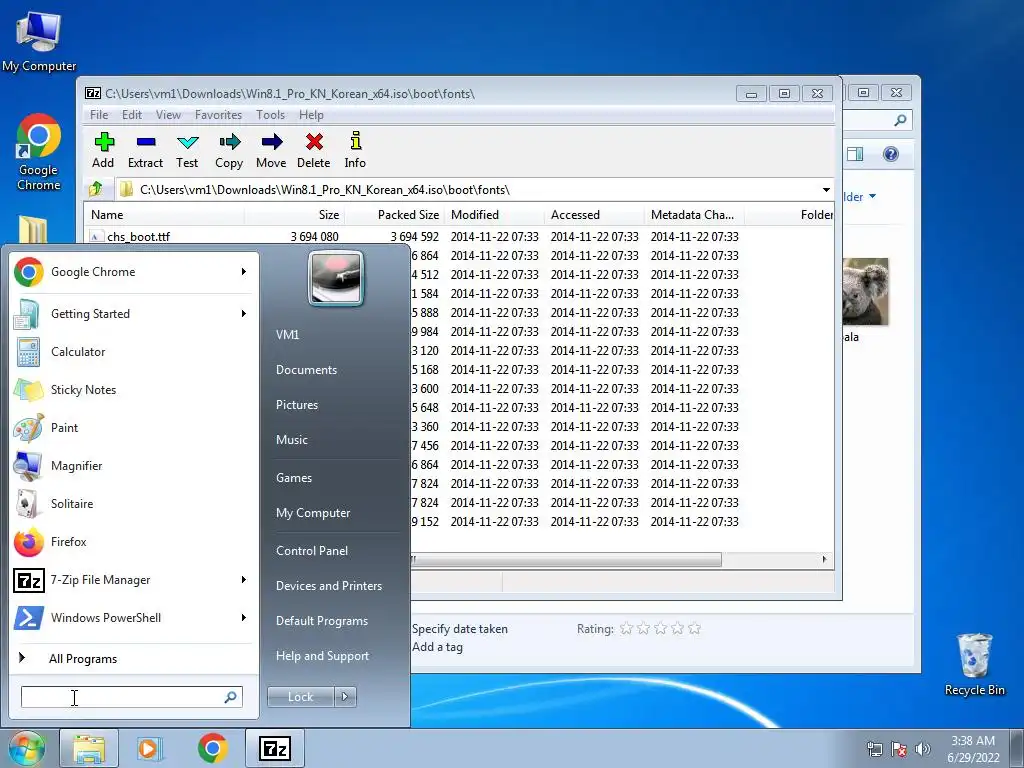The height and width of the screenshot is (768, 1024).
Task: Click the Add toolbar icon in 7-Zip
Action: click(x=103, y=151)
